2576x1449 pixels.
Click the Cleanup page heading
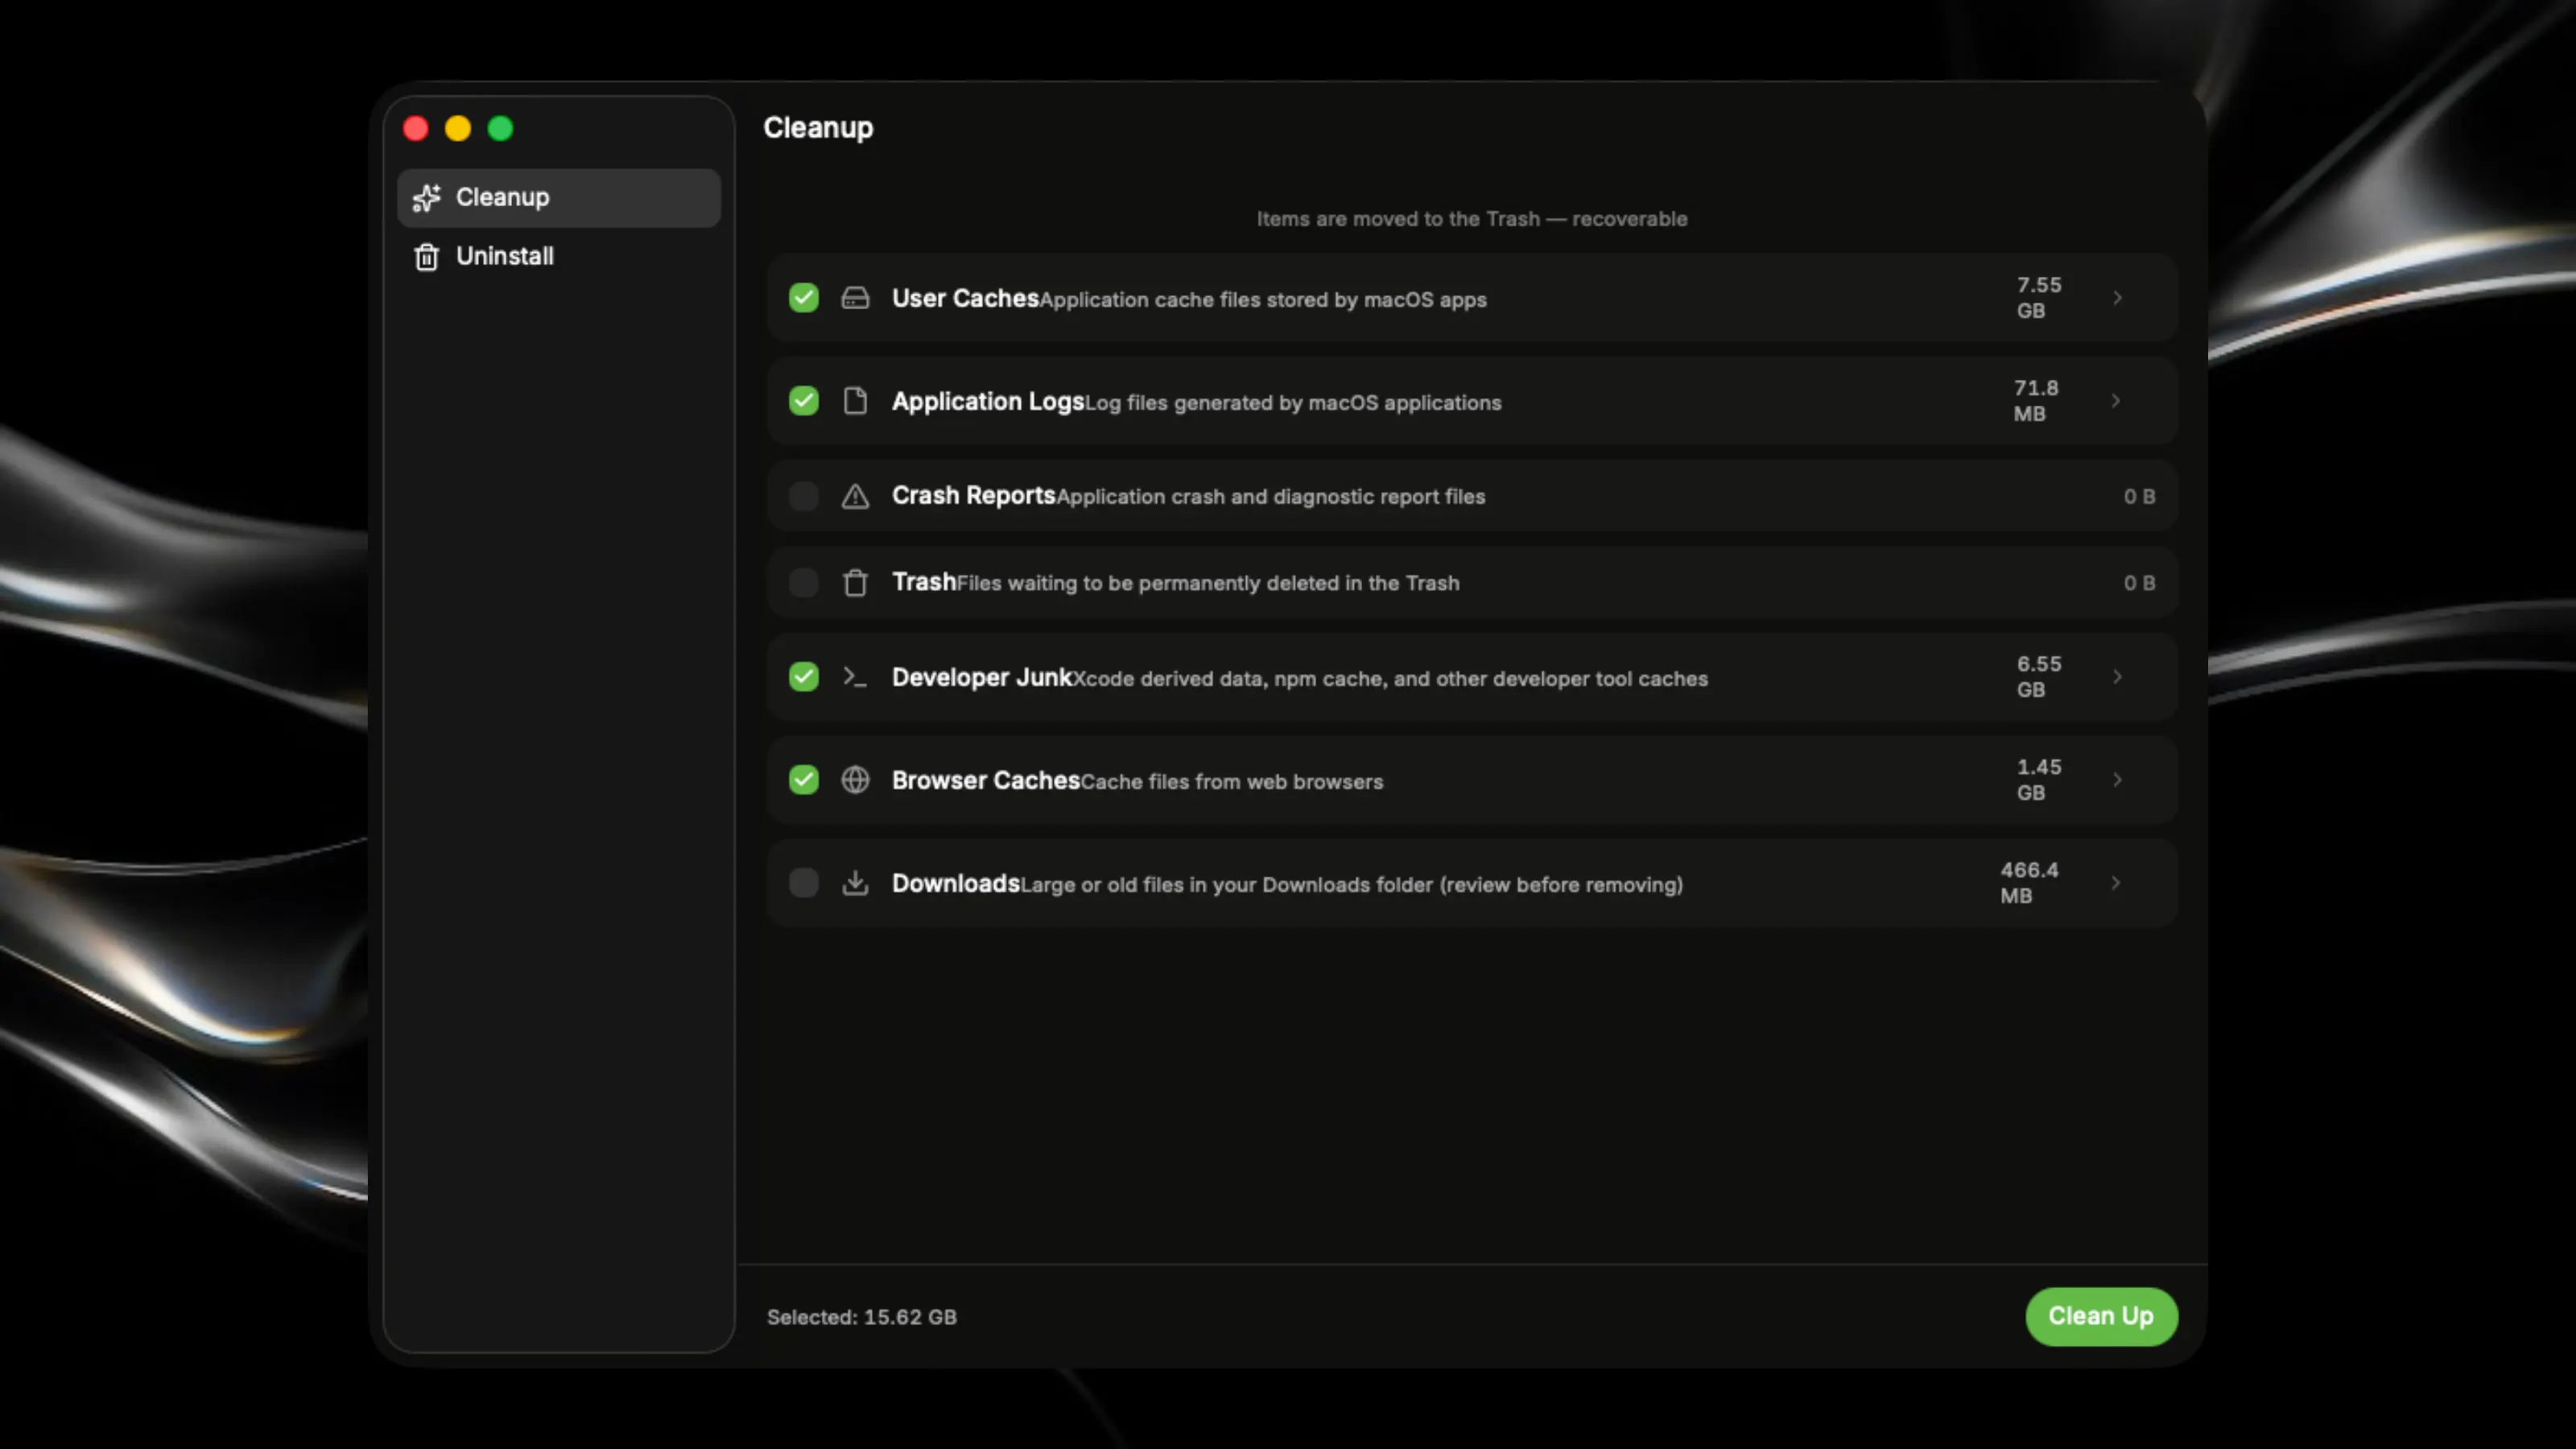click(818, 128)
